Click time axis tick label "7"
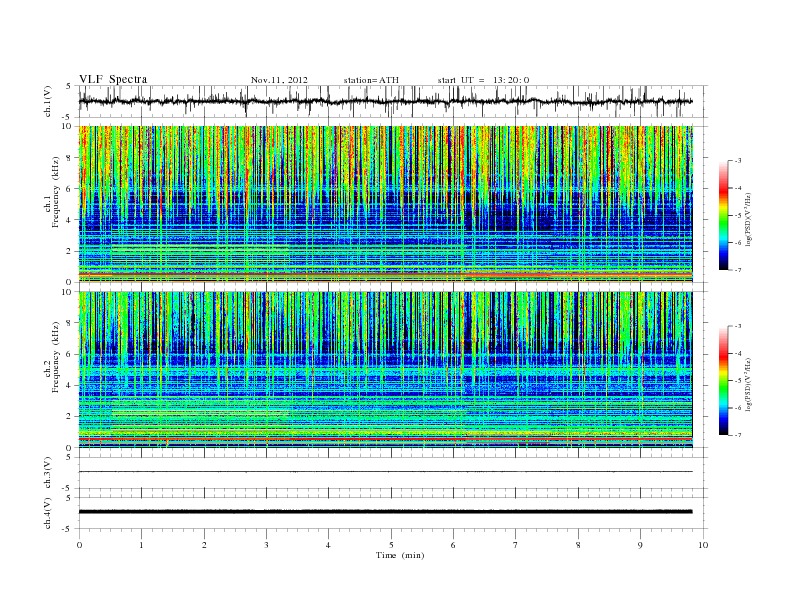 (516, 545)
